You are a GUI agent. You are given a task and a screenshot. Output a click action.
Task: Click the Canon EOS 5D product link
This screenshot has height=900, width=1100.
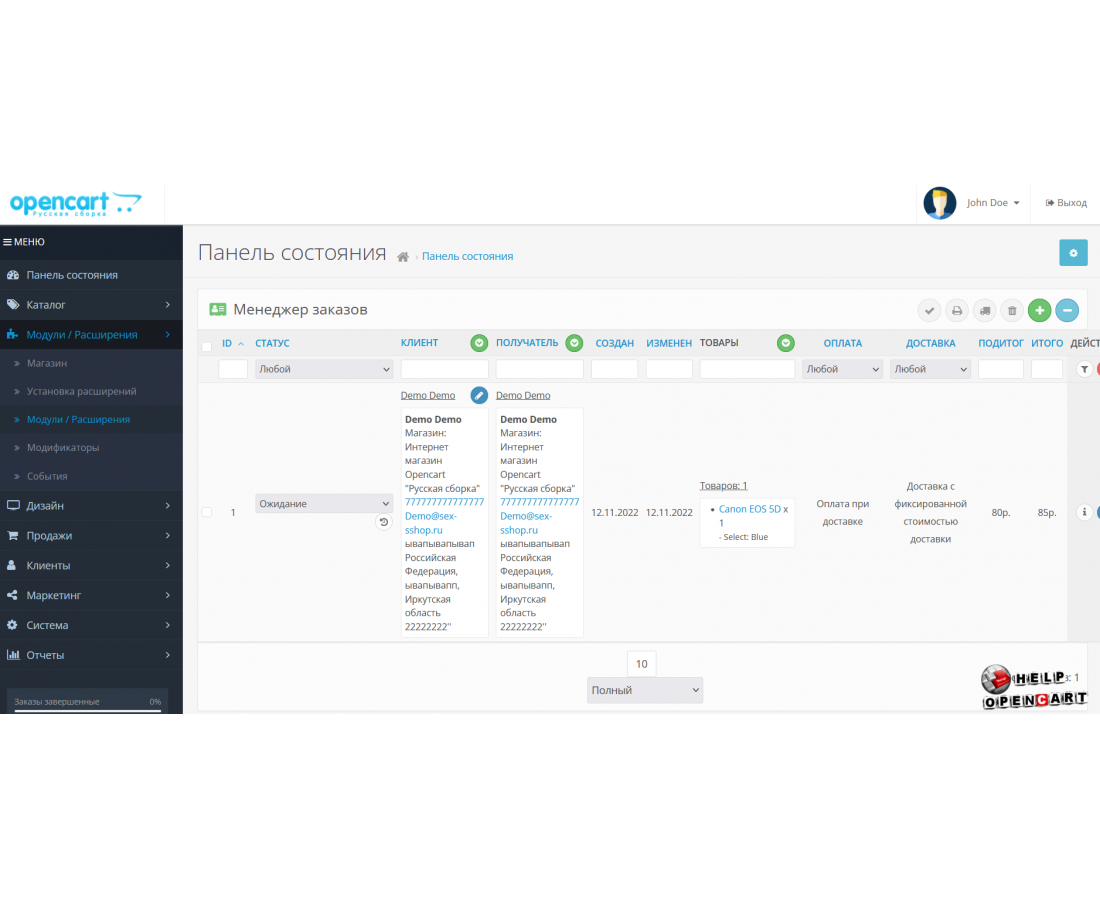tap(752, 509)
